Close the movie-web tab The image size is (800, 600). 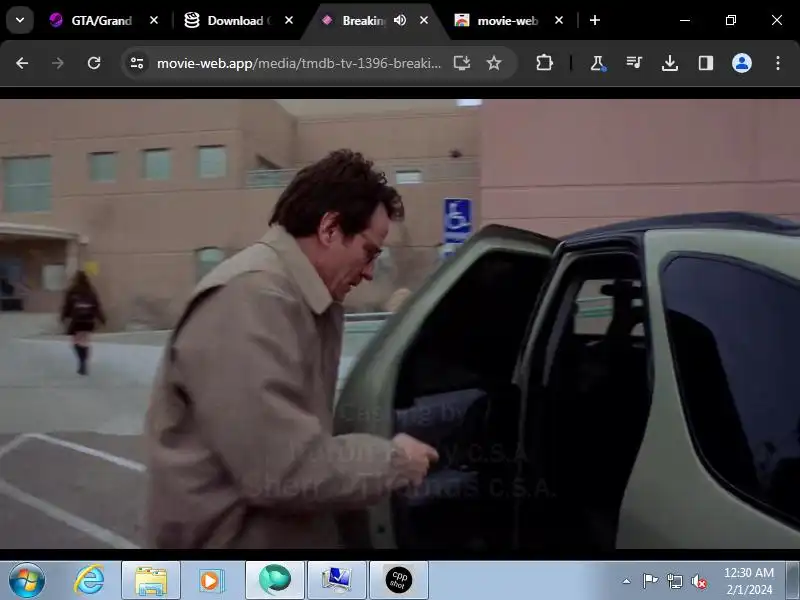click(559, 20)
